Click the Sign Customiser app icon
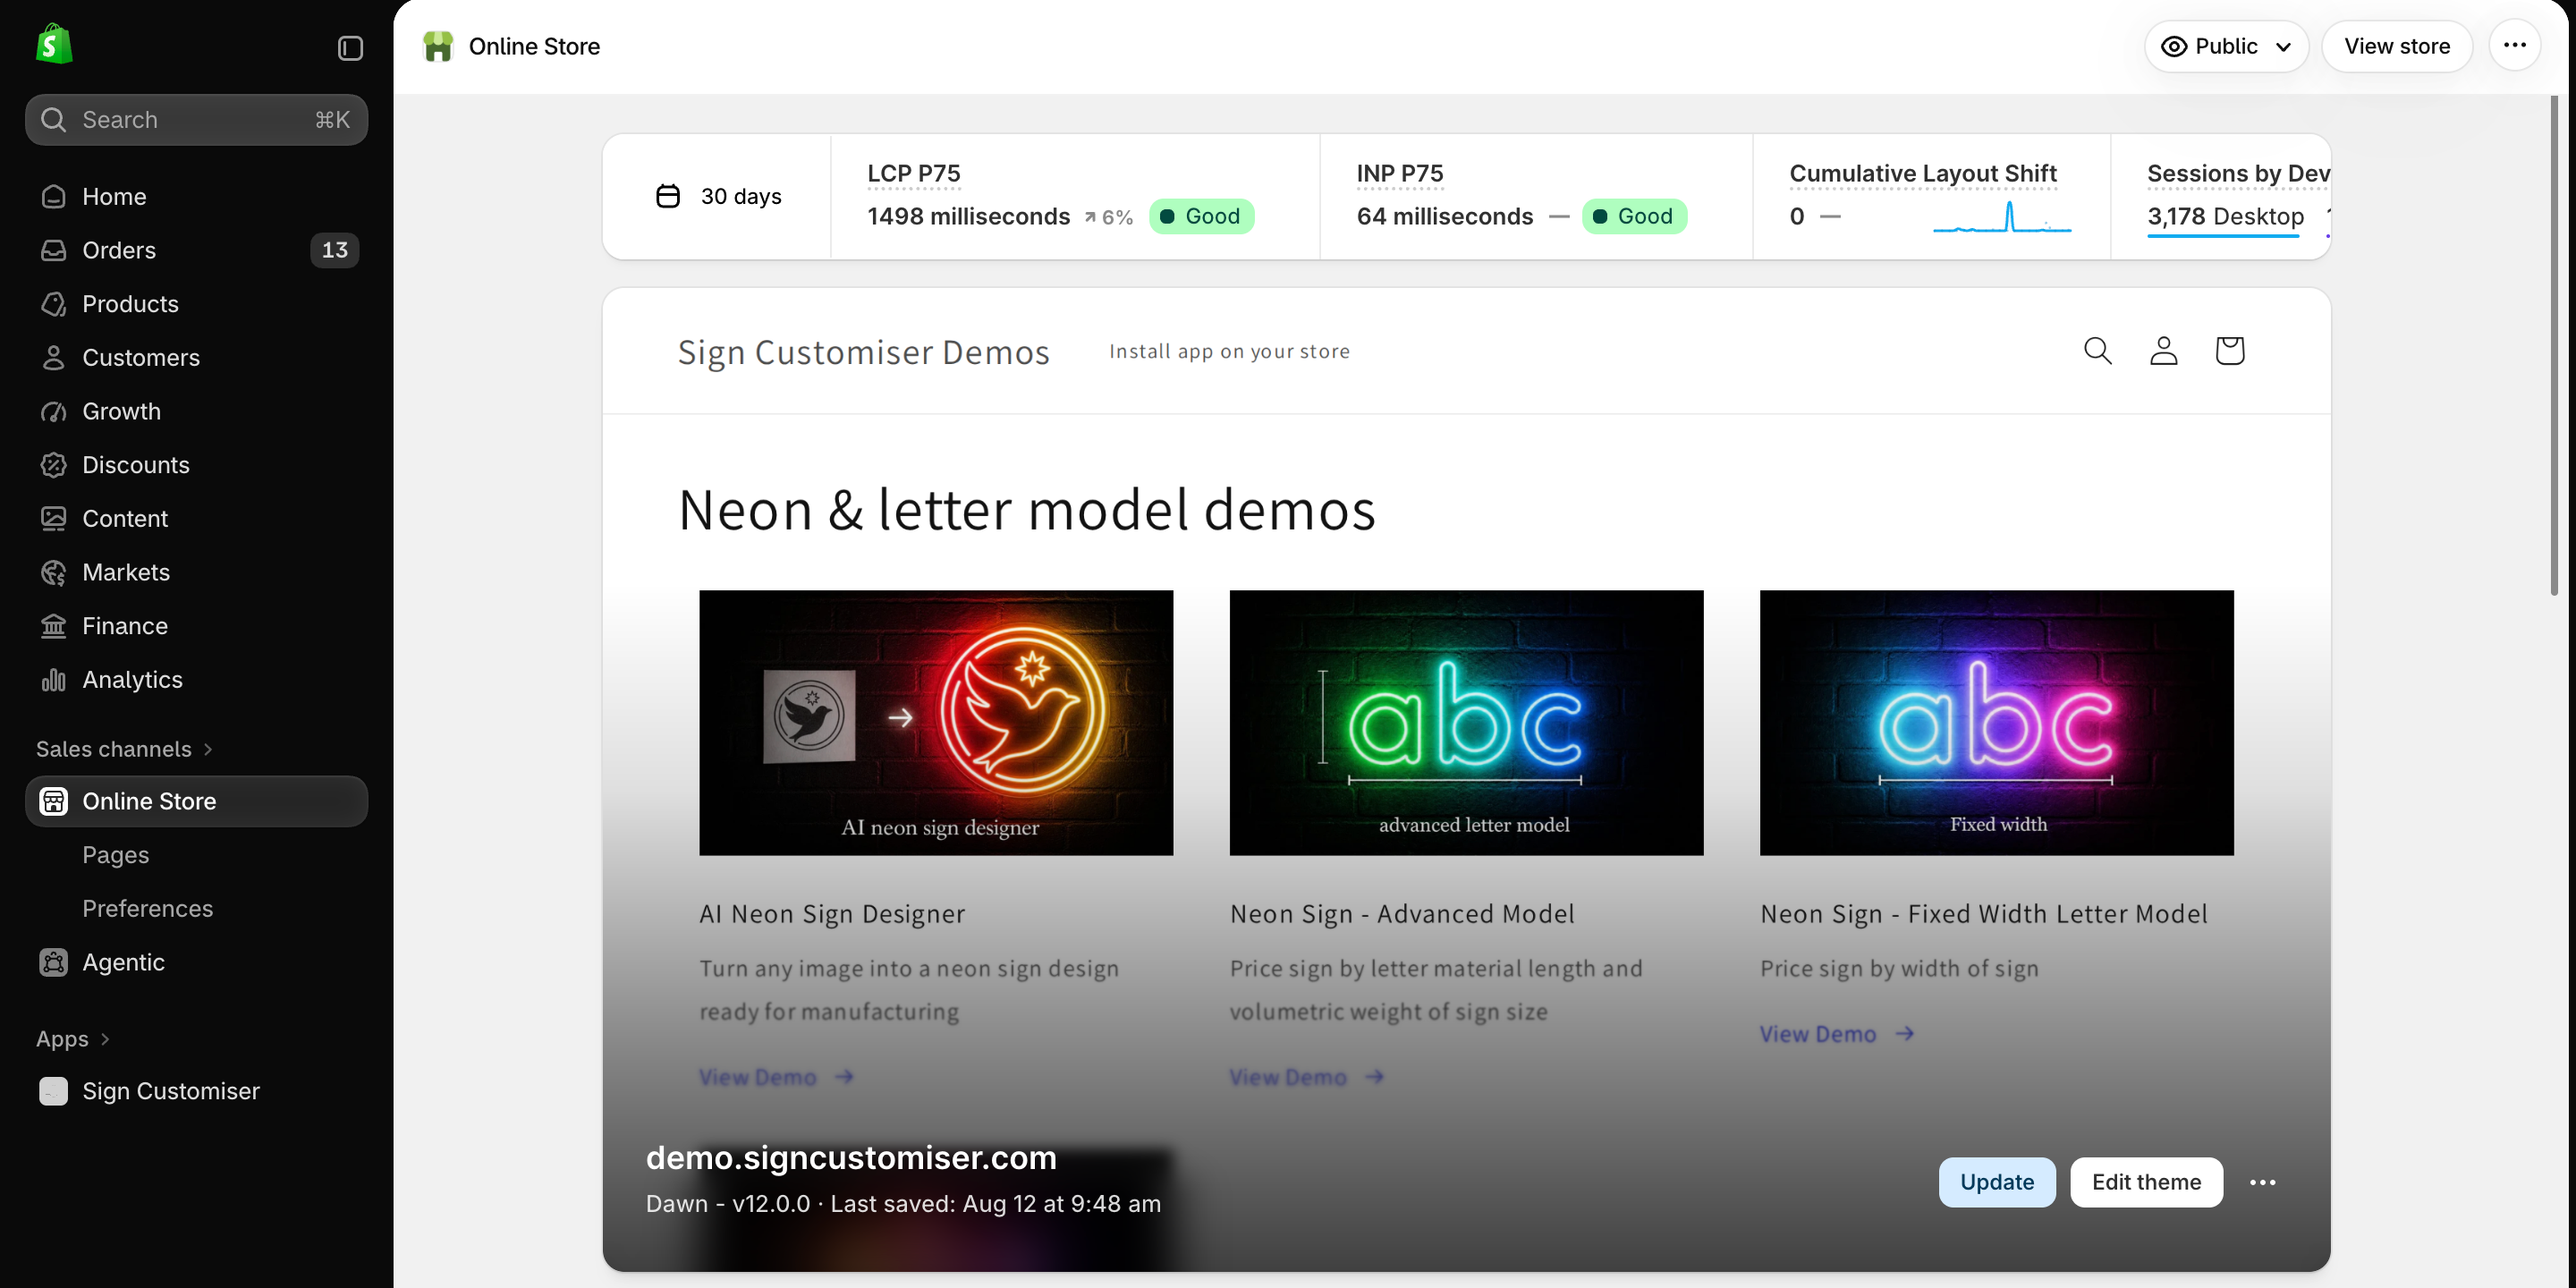2576x1288 pixels. coord(53,1091)
